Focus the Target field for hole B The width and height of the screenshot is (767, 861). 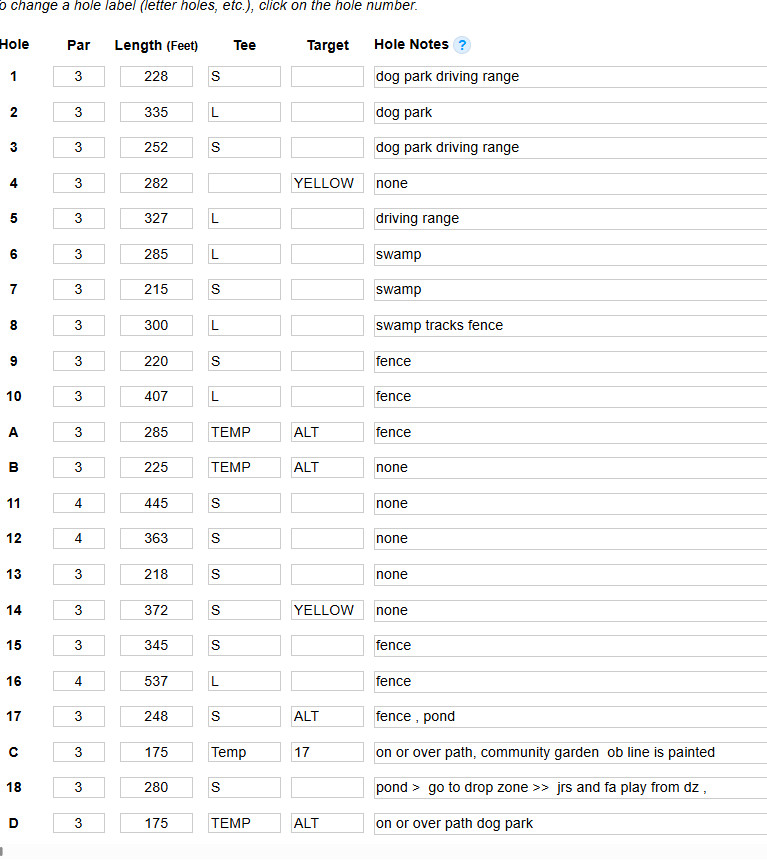pyautogui.click(x=327, y=467)
